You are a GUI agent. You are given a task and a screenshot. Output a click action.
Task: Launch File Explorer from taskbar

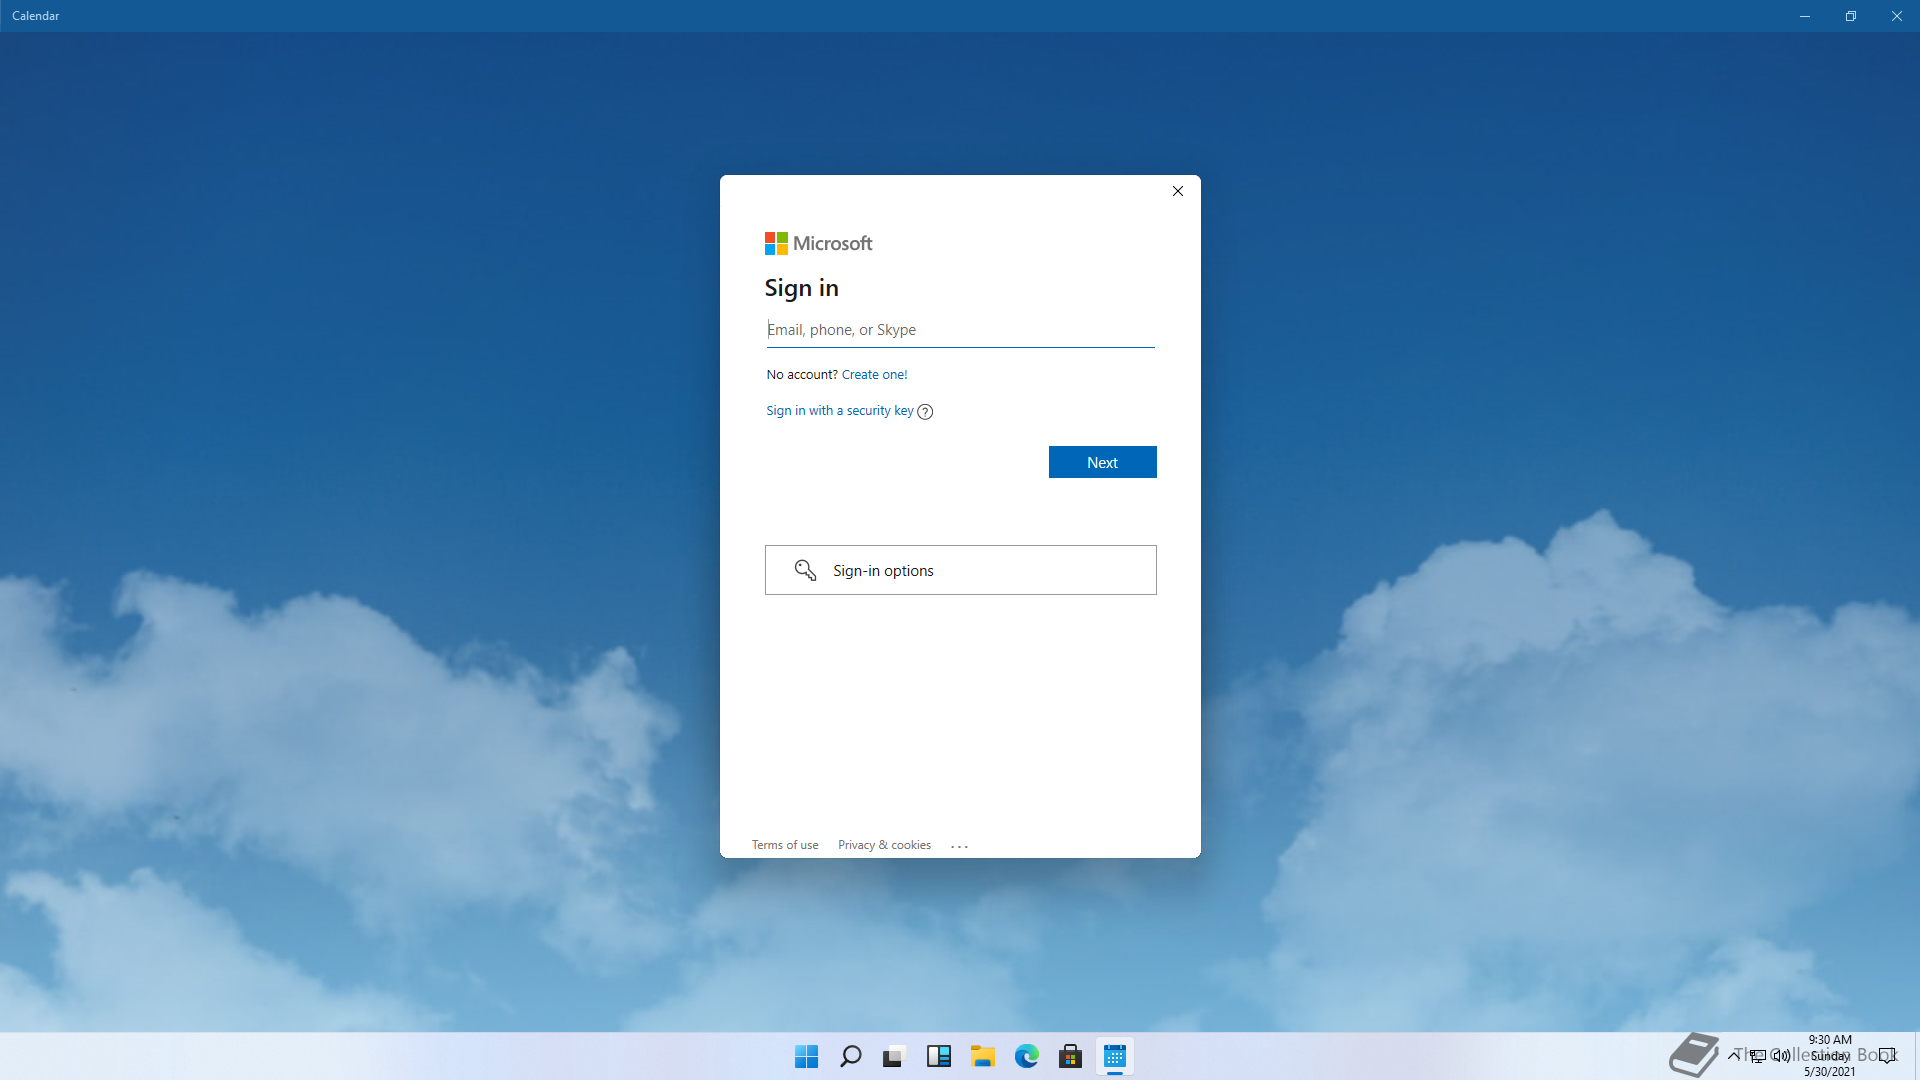coord(982,1056)
